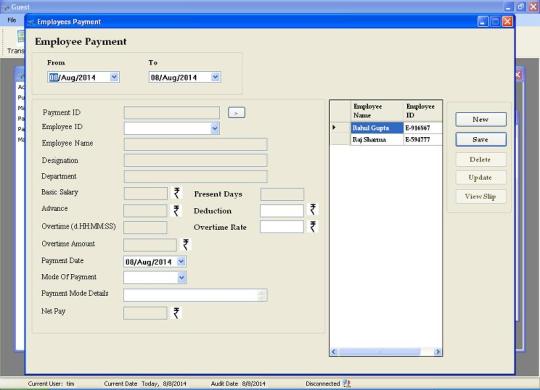Image resolution: width=540 pixels, height=390 pixels.
Task: Click the View Slip button
Action: click(x=481, y=196)
